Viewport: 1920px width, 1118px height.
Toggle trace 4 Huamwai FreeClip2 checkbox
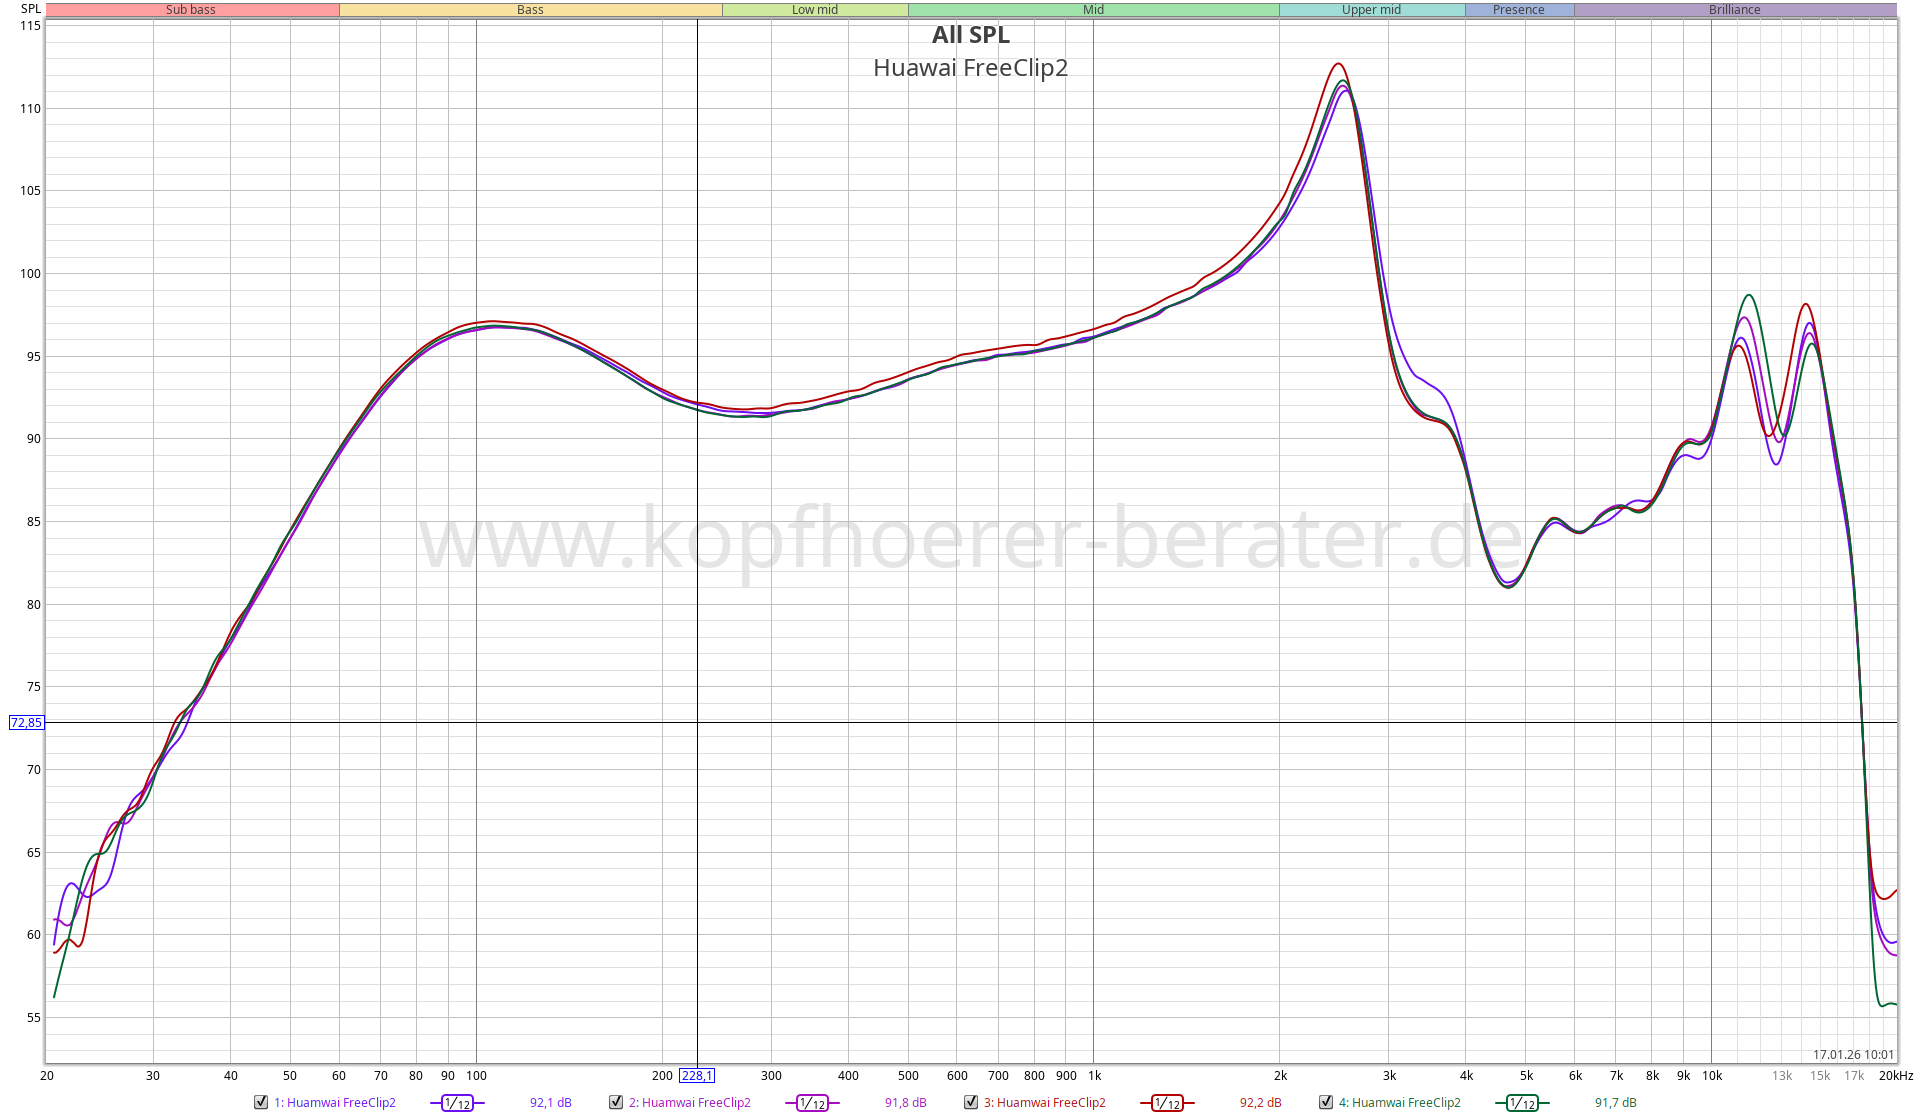coord(1326,1102)
